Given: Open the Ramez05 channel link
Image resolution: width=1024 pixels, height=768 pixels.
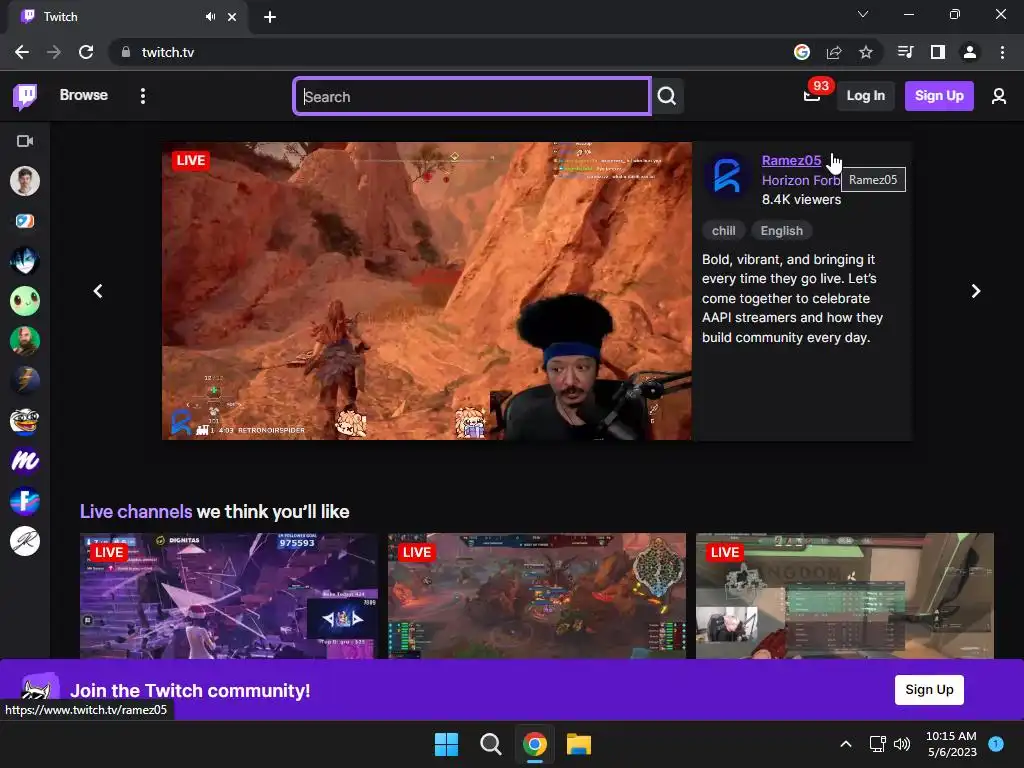Looking at the screenshot, I should click(791, 161).
